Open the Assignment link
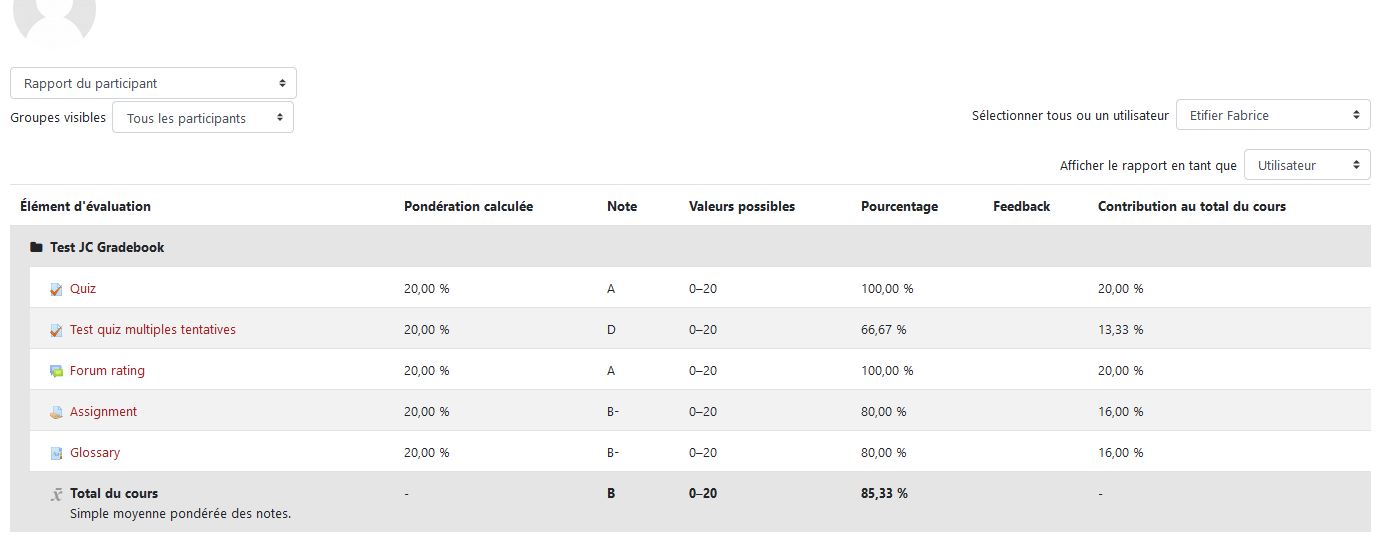 tap(103, 412)
